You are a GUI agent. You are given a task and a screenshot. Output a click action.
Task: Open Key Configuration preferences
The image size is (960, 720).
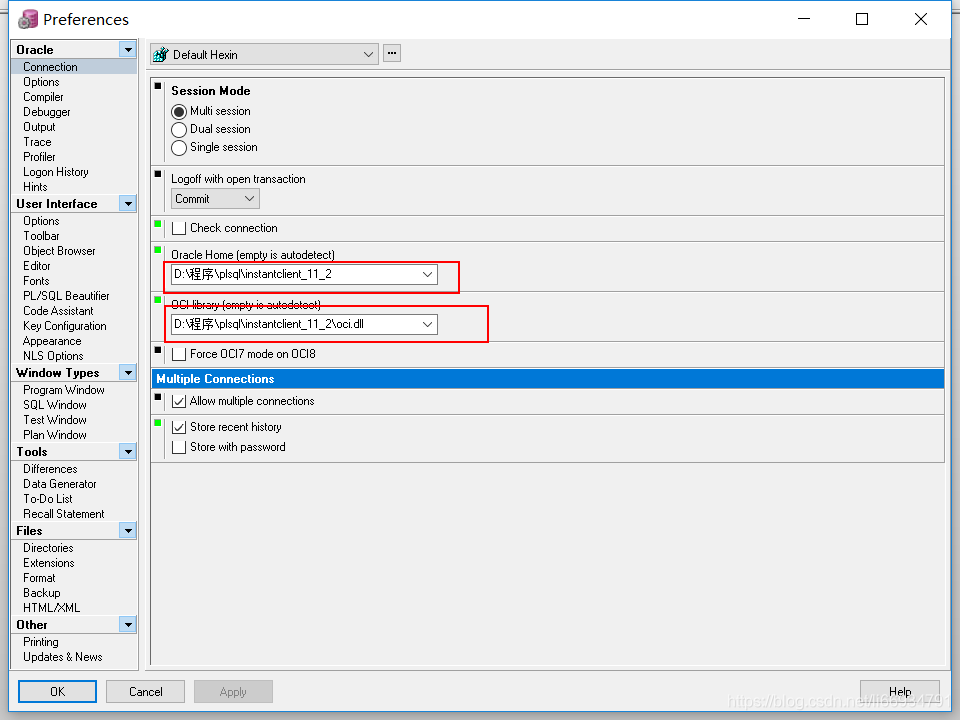click(x=65, y=326)
